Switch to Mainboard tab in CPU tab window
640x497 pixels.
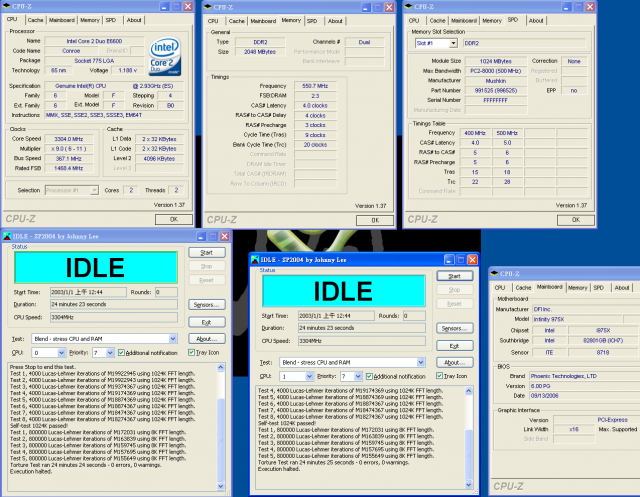click(62, 20)
